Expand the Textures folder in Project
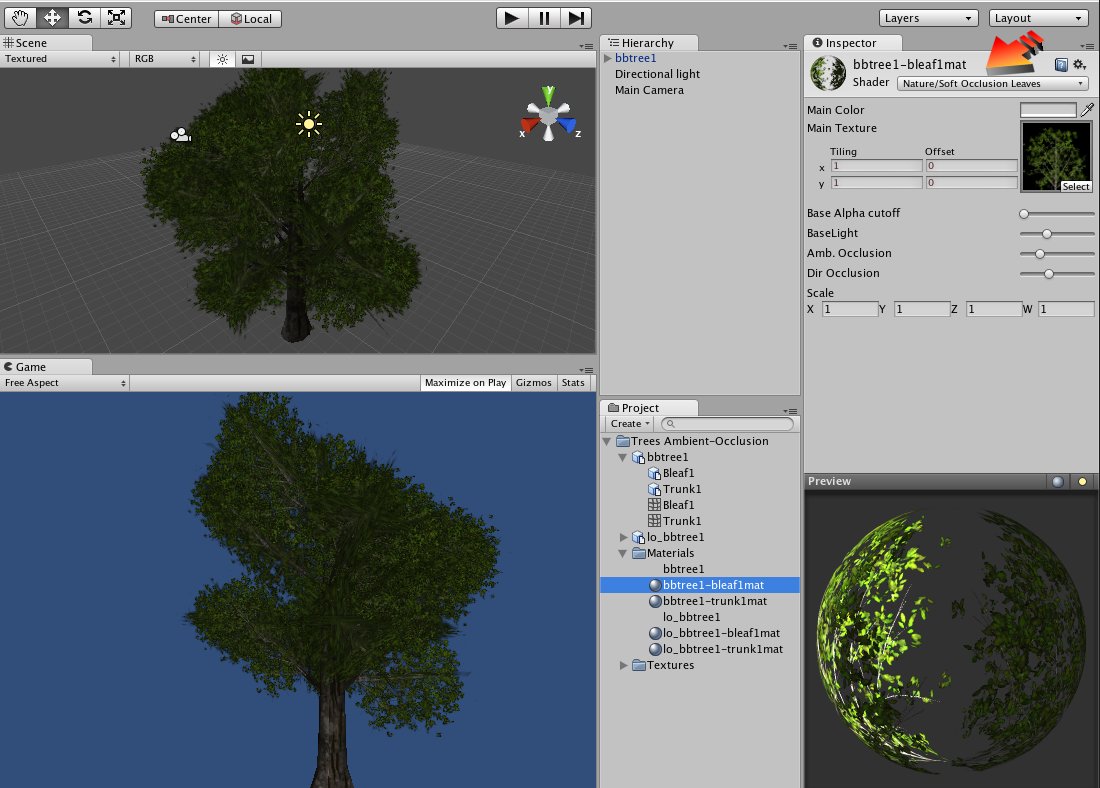The image size is (1100, 788). 624,665
